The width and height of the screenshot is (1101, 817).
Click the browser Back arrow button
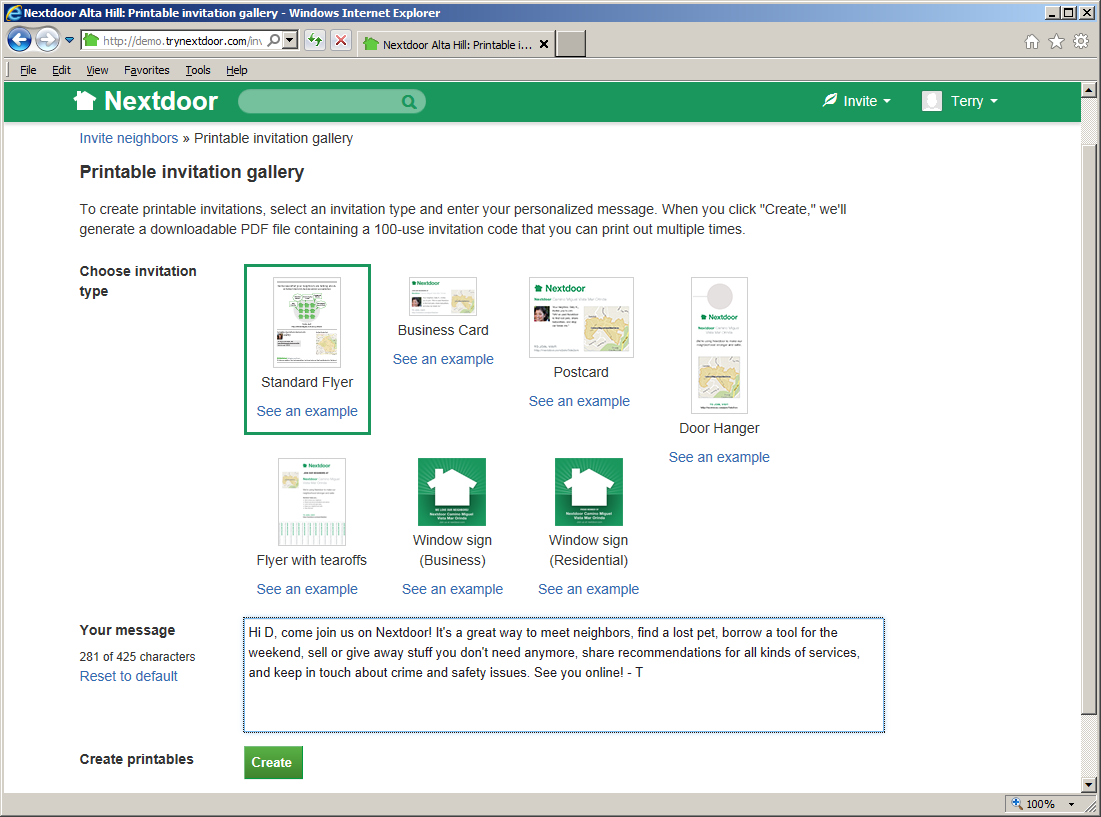19,40
